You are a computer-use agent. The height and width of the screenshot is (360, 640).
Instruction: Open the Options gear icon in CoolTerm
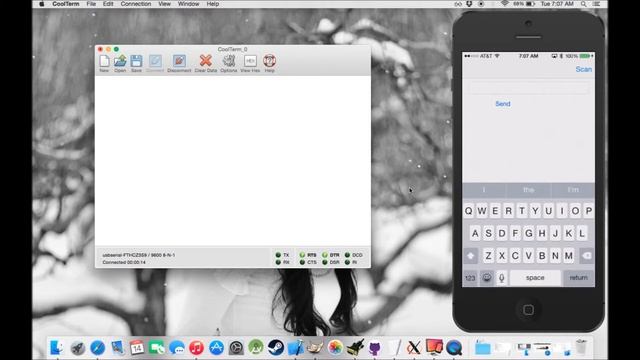[229, 61]
